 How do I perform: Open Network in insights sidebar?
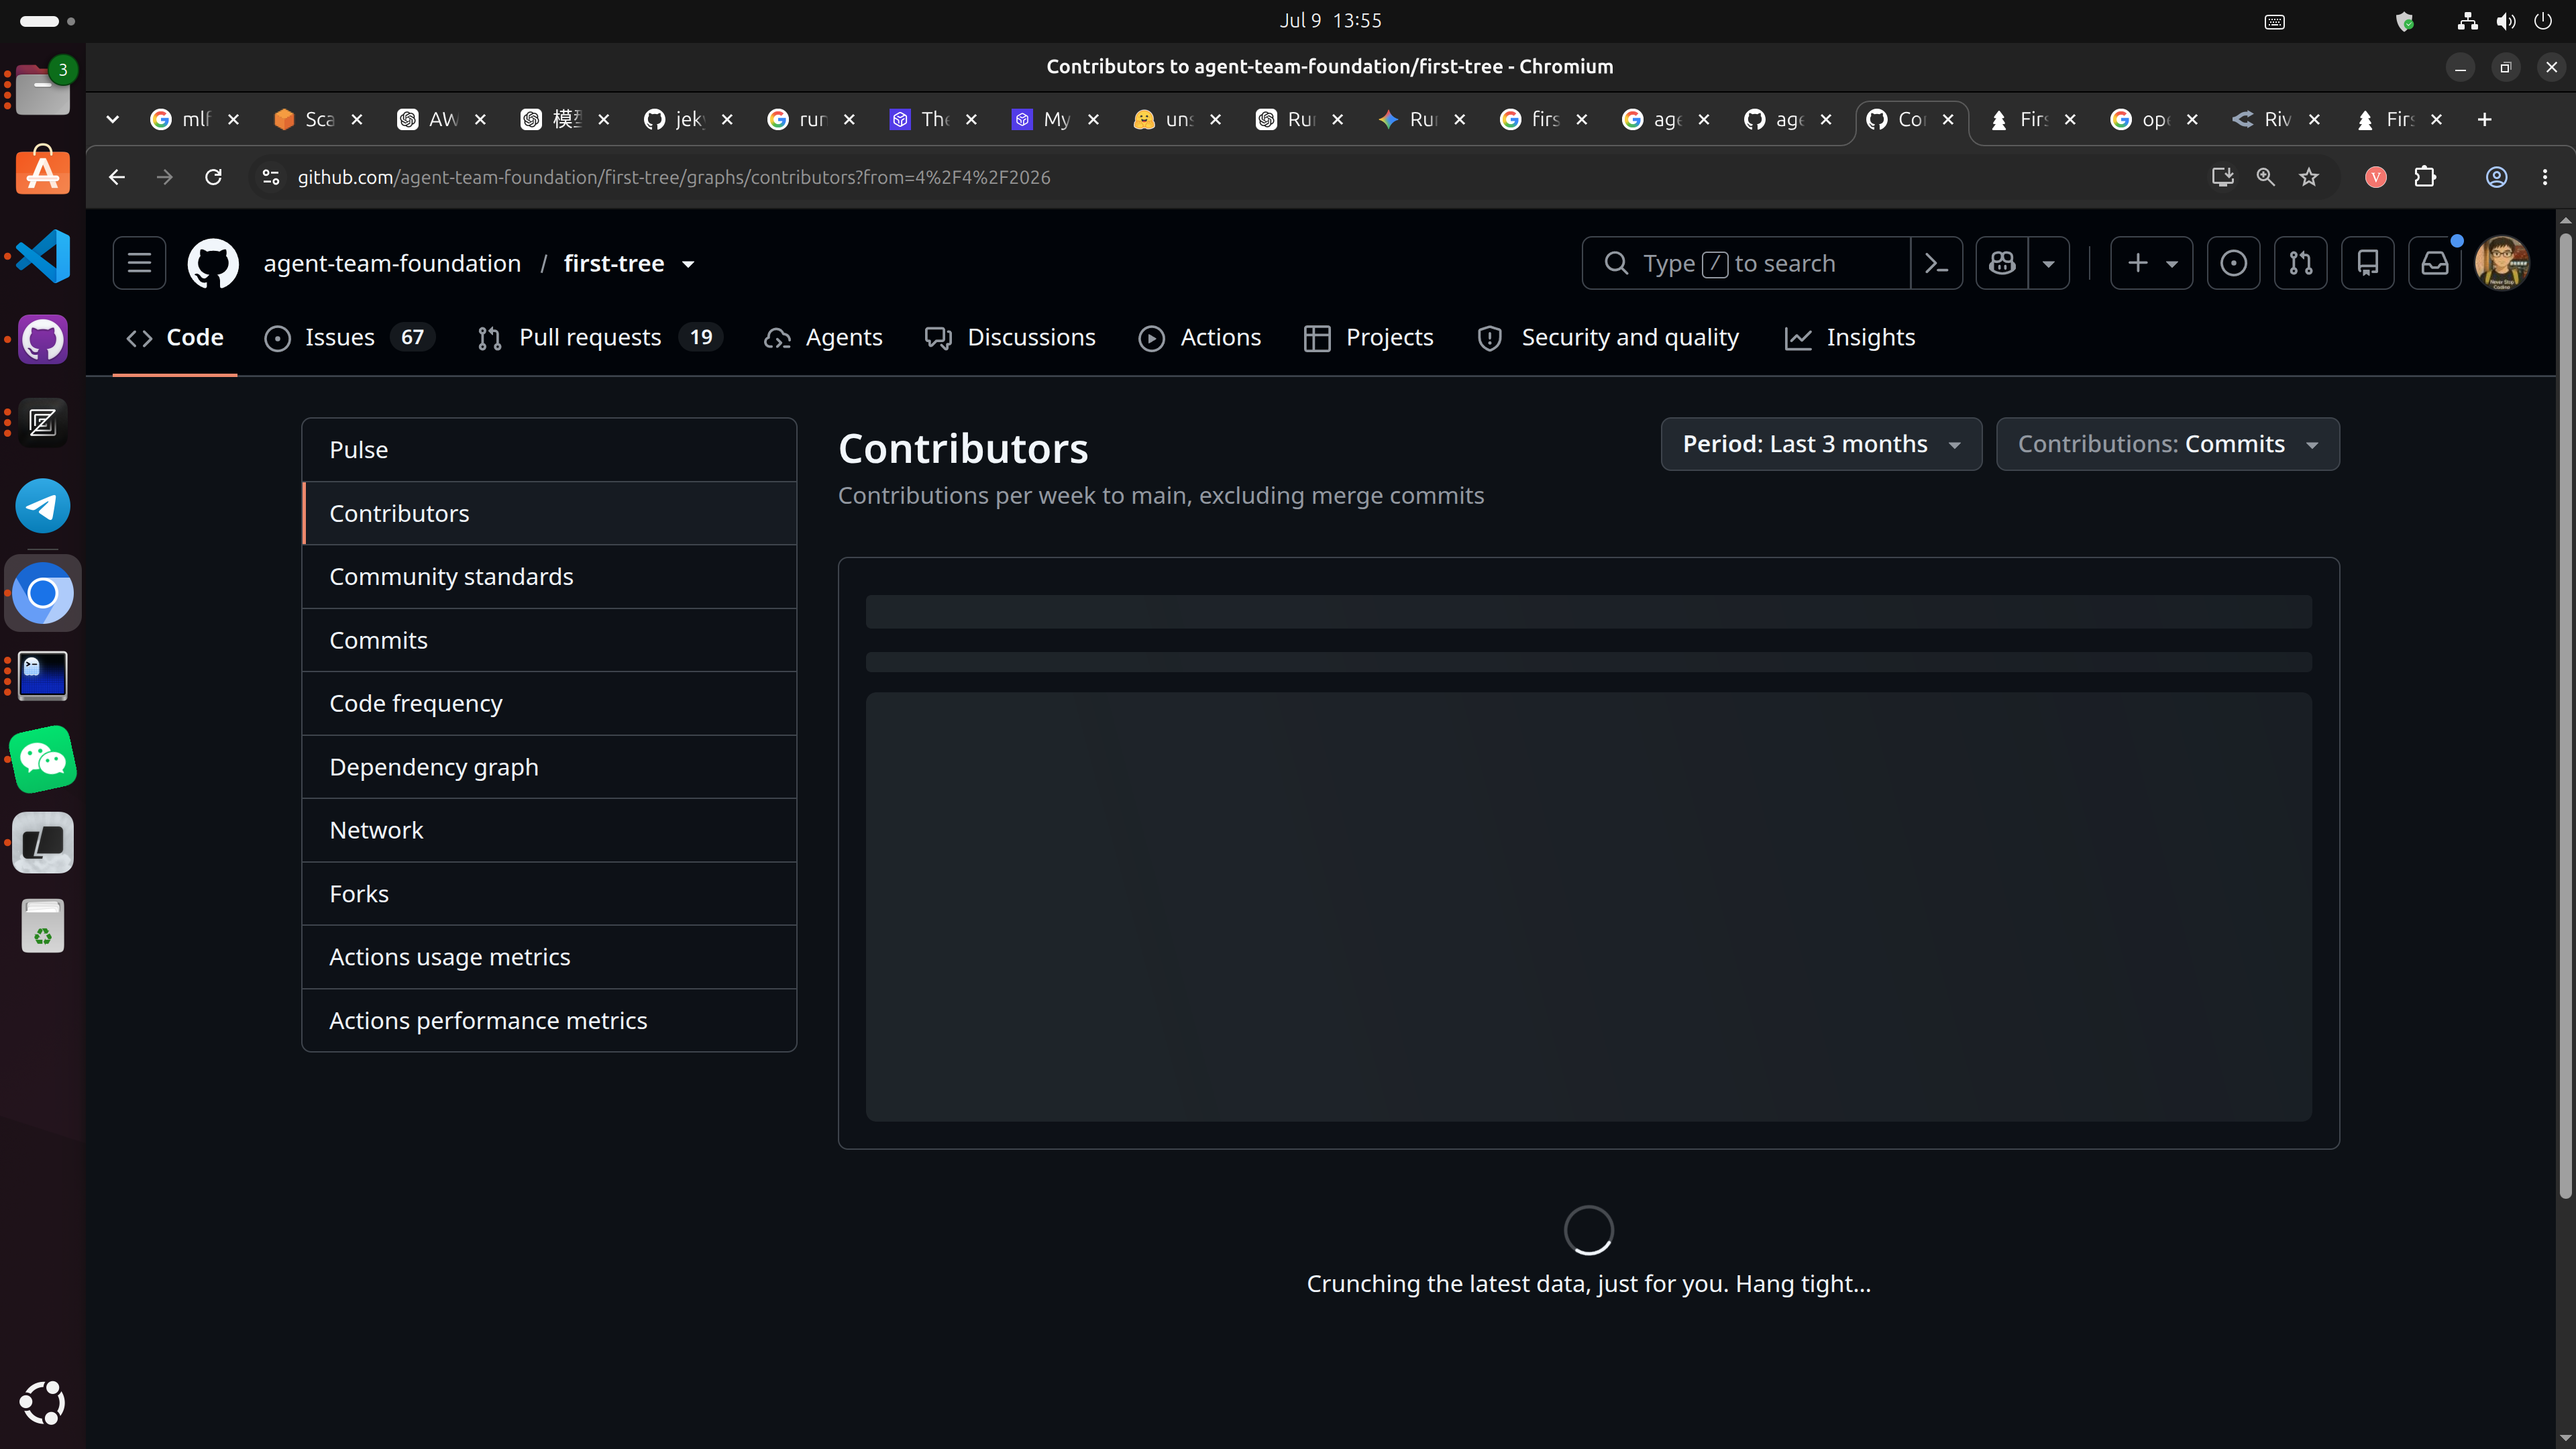click(x=549, y=830)
